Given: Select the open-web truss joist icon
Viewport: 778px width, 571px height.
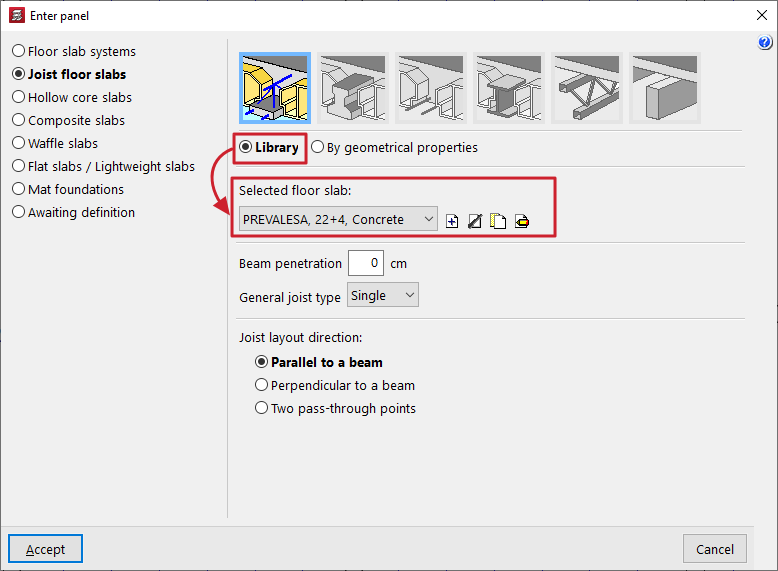Looking at the screenshot, I should click(587, 88).
